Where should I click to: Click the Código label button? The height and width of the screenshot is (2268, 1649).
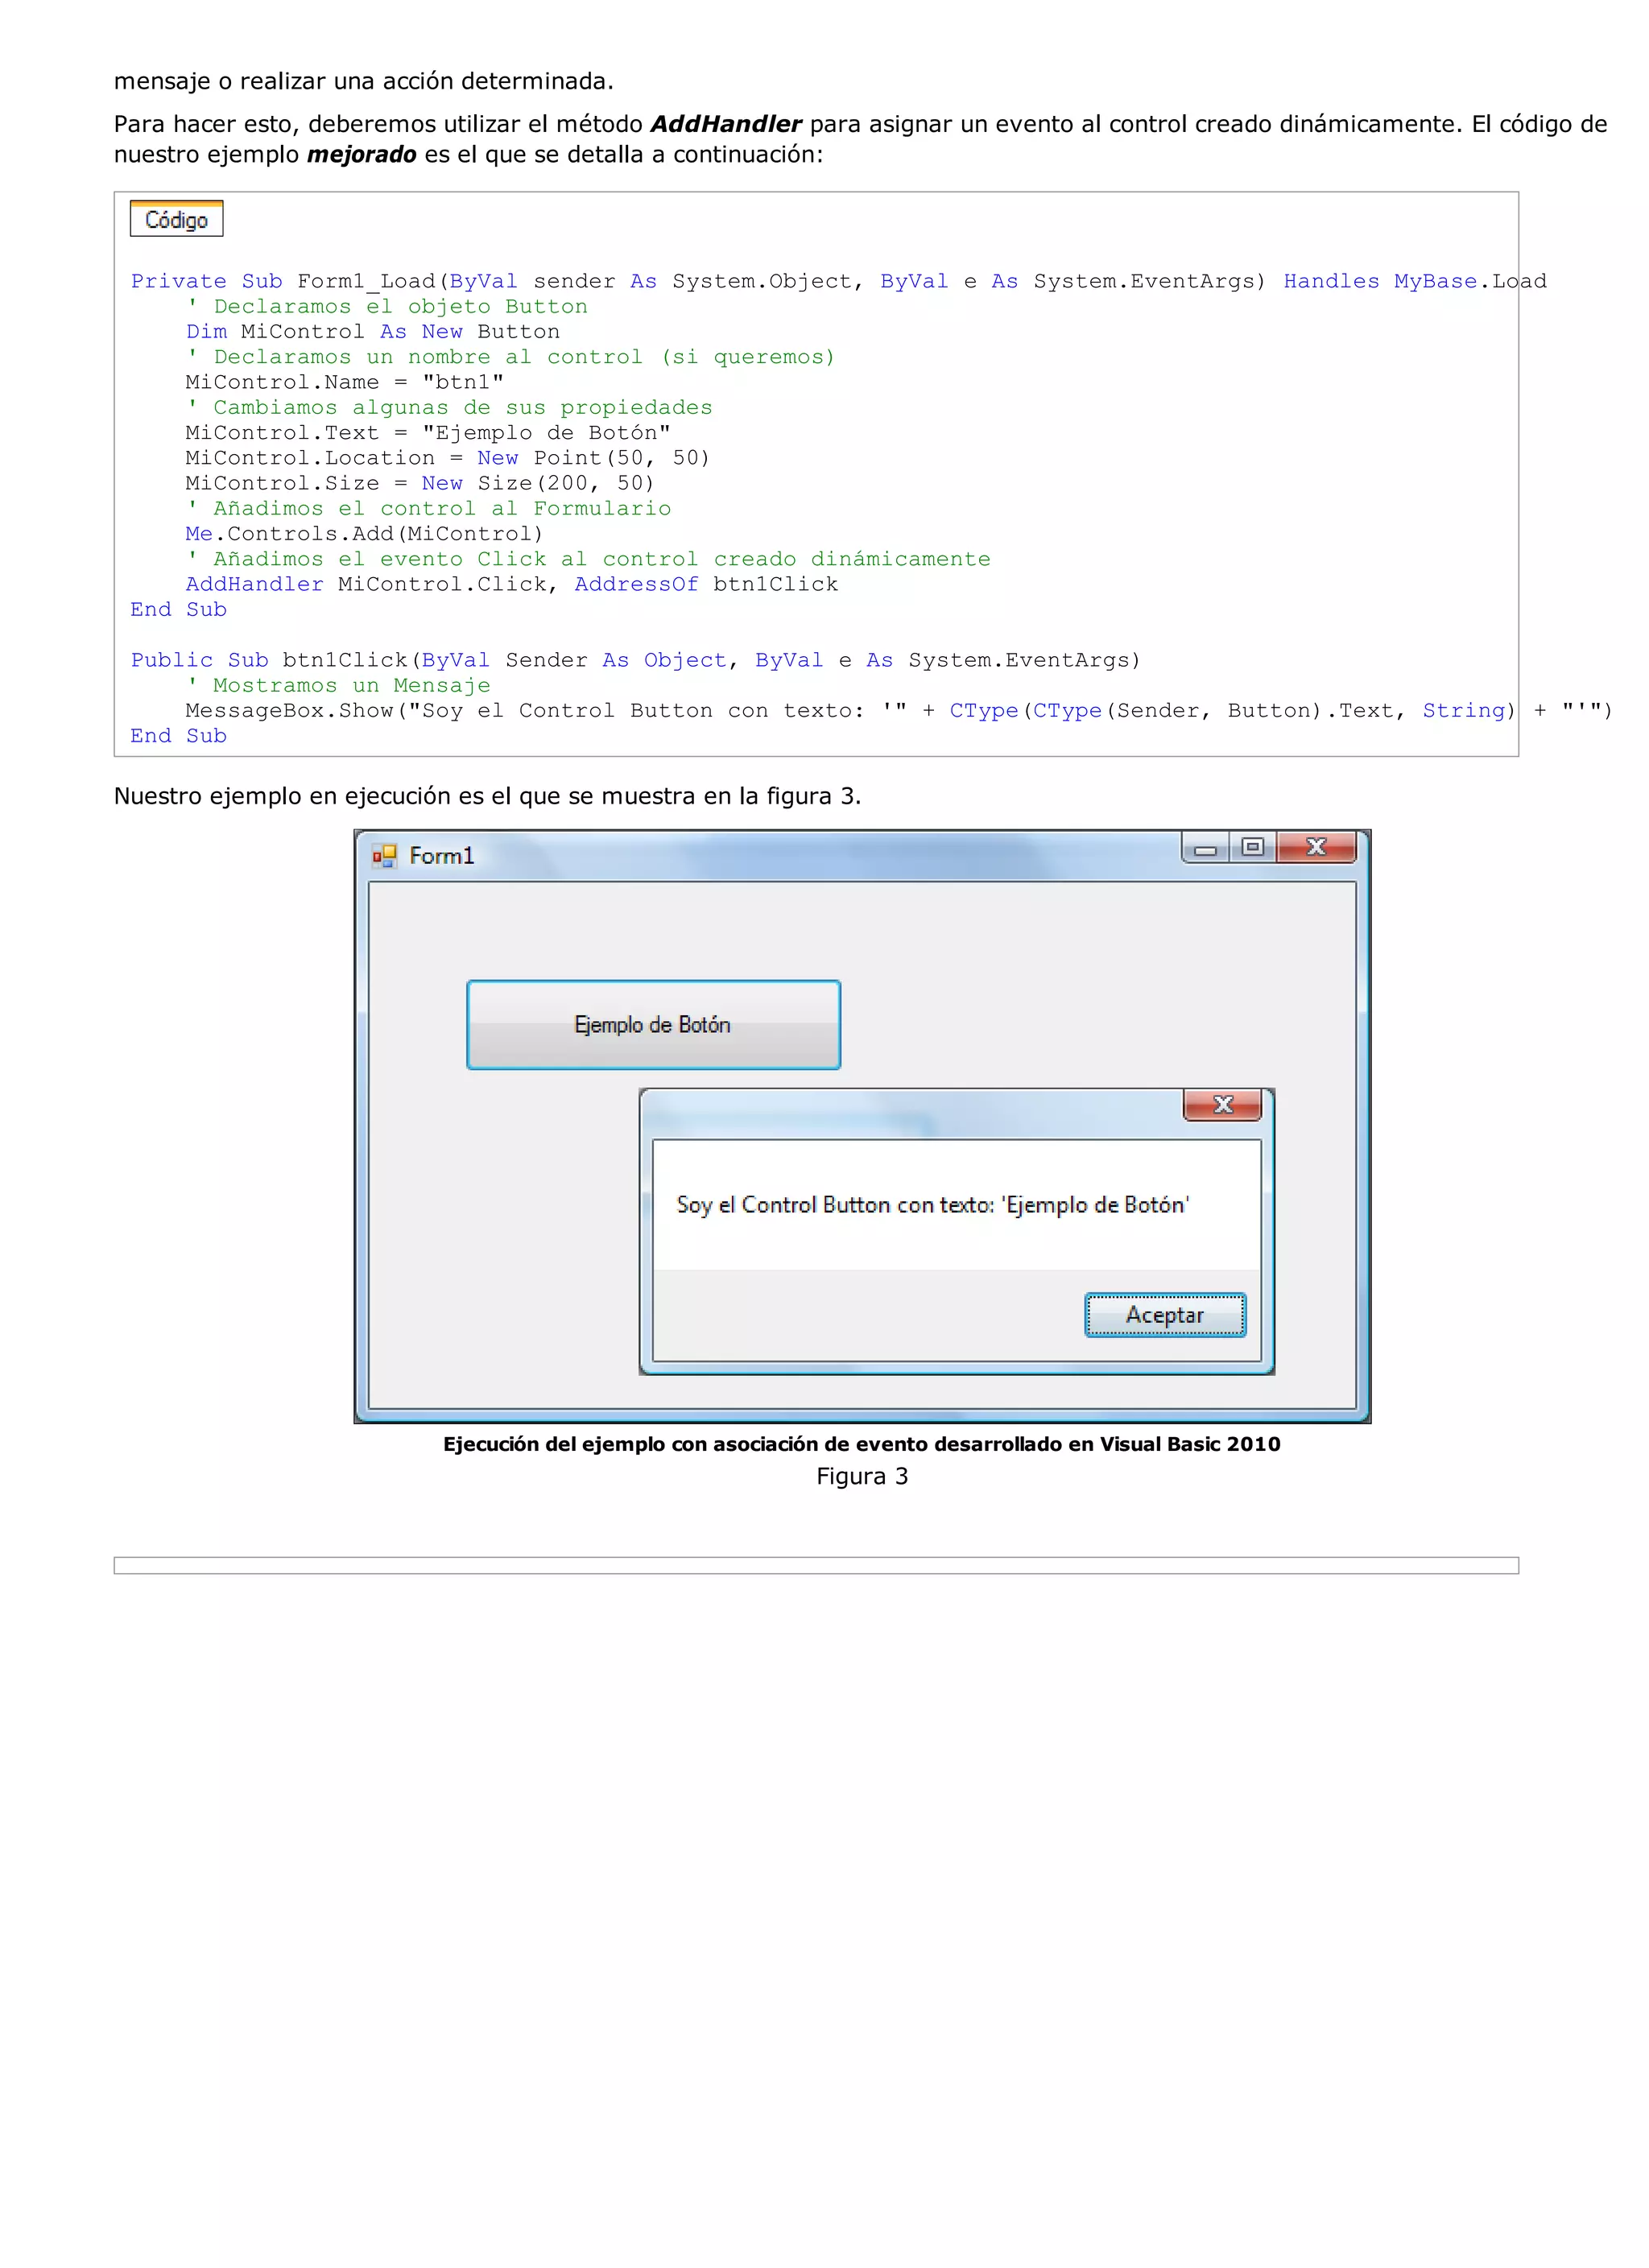click(176, 219)
